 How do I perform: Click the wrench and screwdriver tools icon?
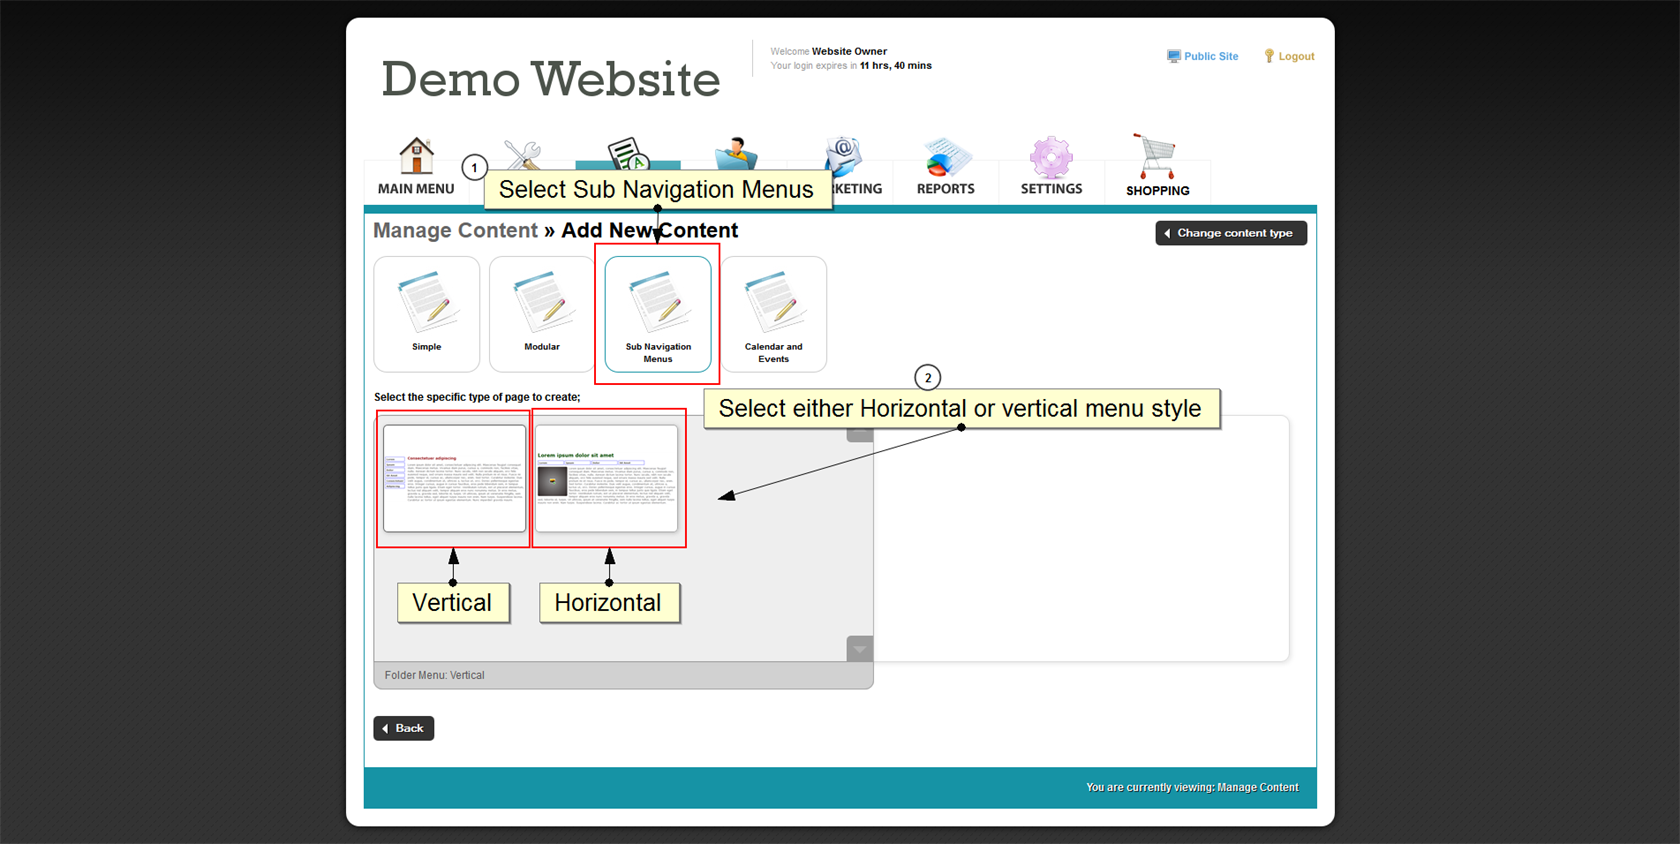point(522,153)
